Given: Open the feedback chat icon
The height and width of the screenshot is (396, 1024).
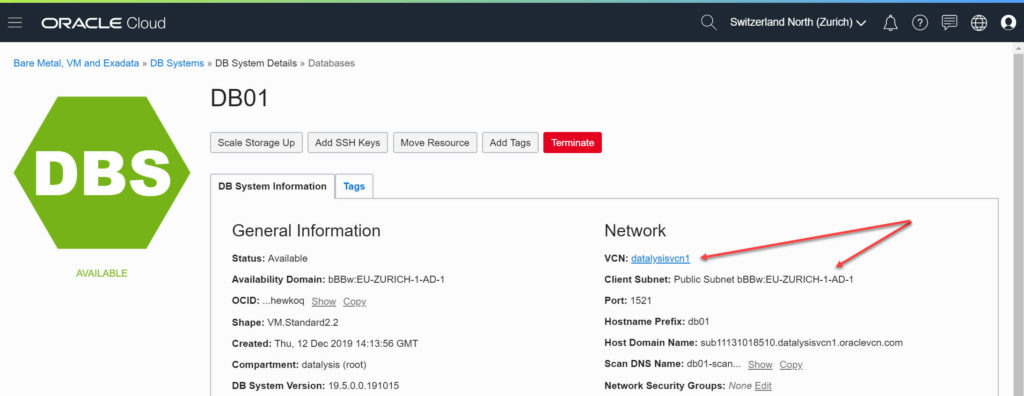Looking at the screenshot, I should [949, 23].
